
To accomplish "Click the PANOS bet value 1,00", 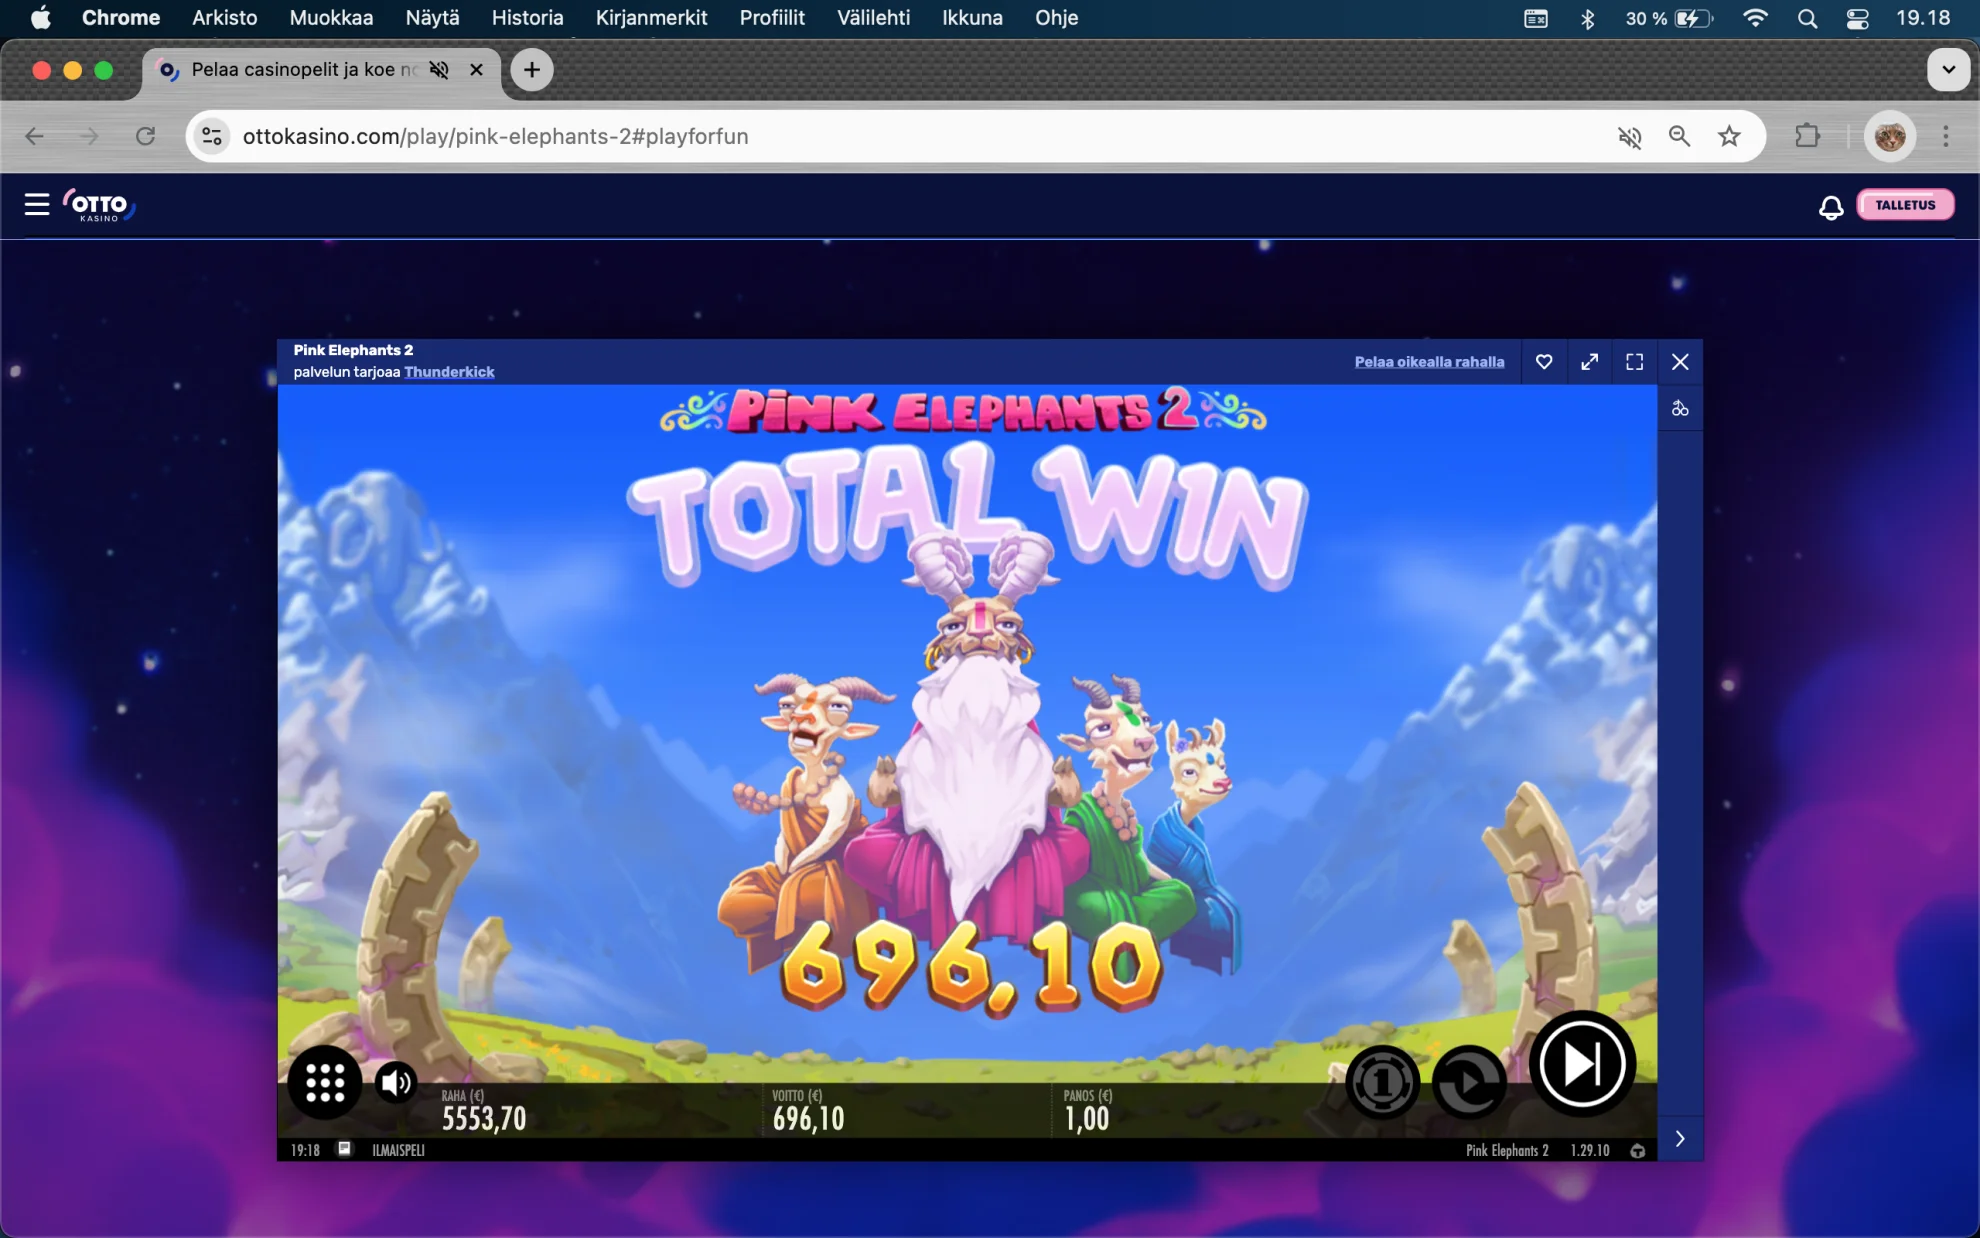I will click(1087, 1118).
